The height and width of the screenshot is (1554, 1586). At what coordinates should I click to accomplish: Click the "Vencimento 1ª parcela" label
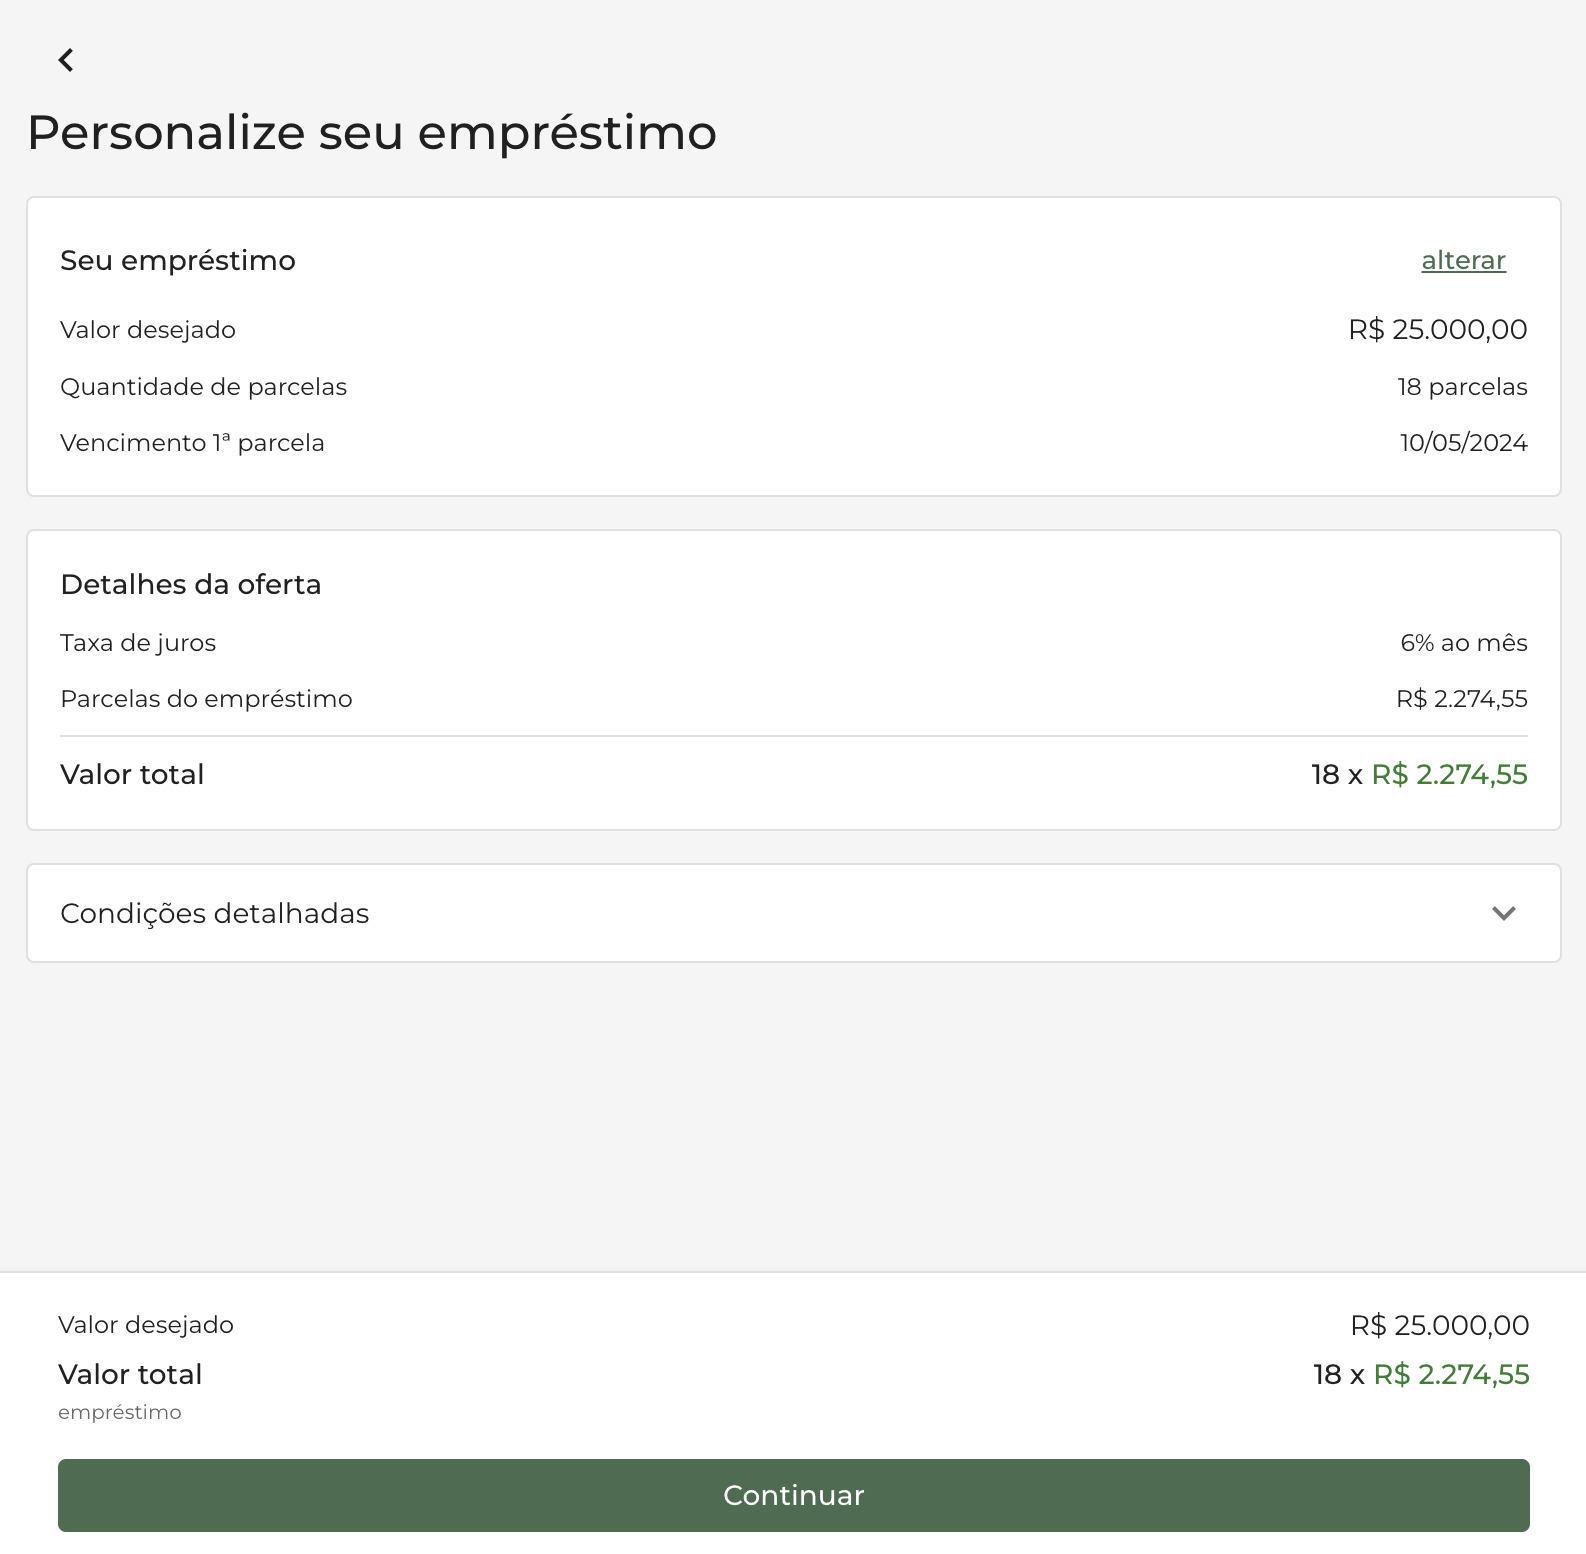tap(192, 443)
